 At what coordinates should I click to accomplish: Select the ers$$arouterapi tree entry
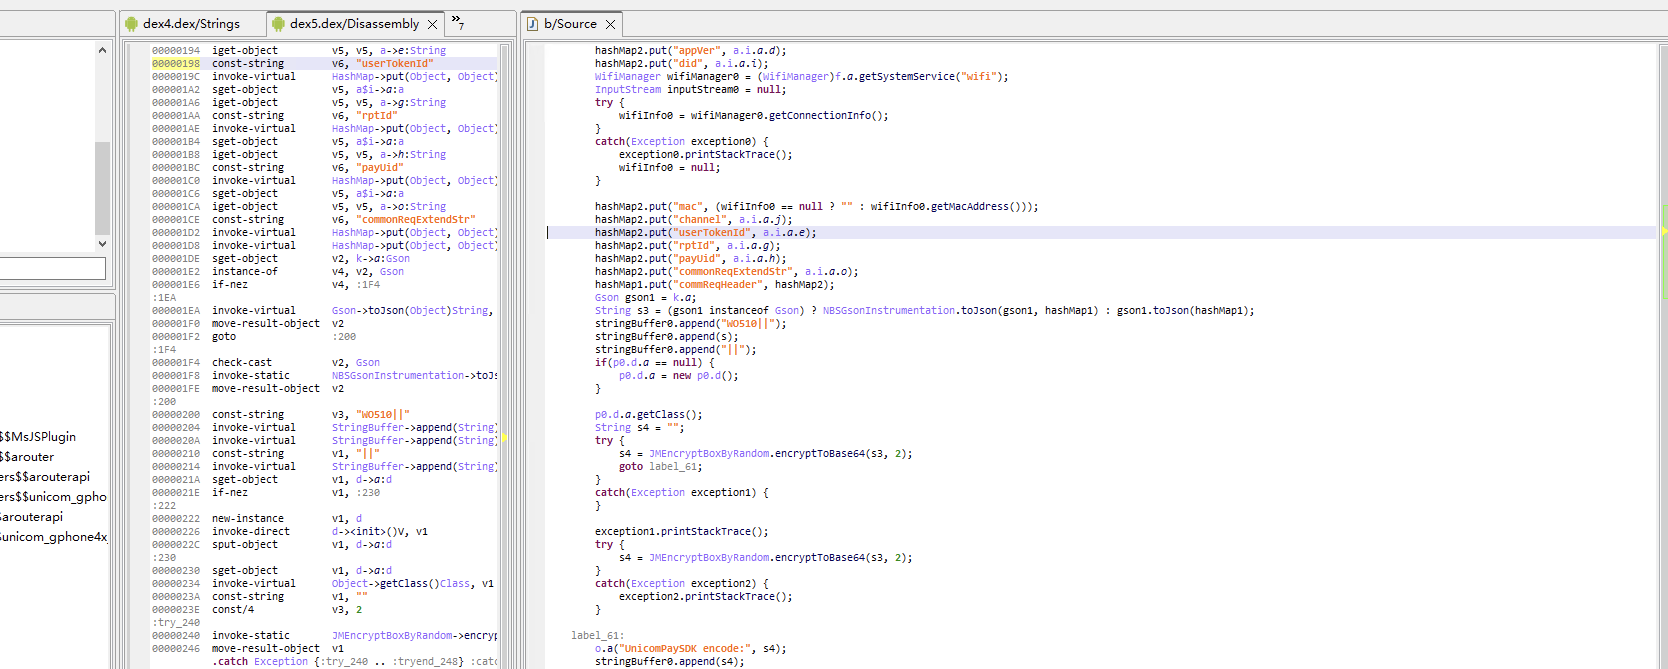45,477
